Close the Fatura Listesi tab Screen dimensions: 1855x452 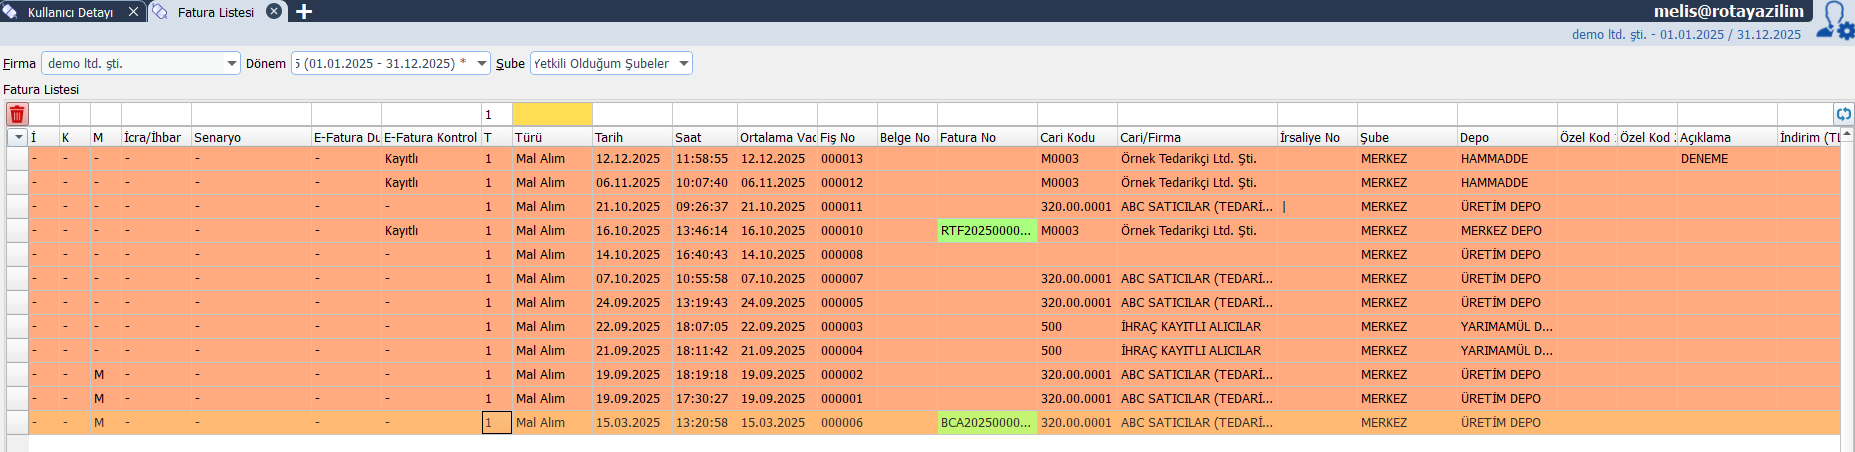[274, 12]
